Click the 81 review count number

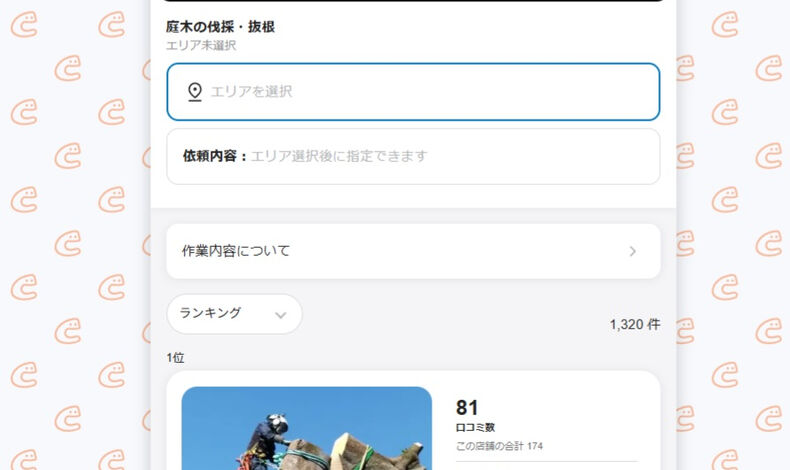click(467, 408)
